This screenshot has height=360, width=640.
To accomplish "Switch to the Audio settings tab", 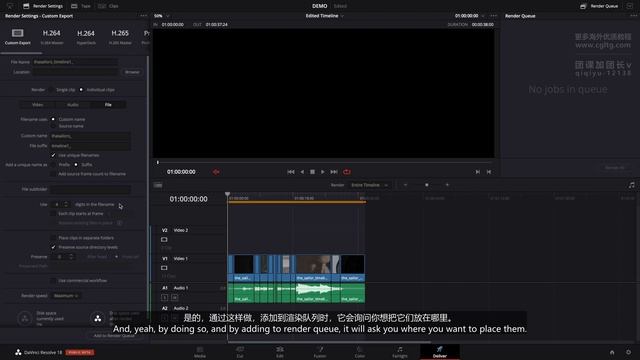I will pos(73,105).
